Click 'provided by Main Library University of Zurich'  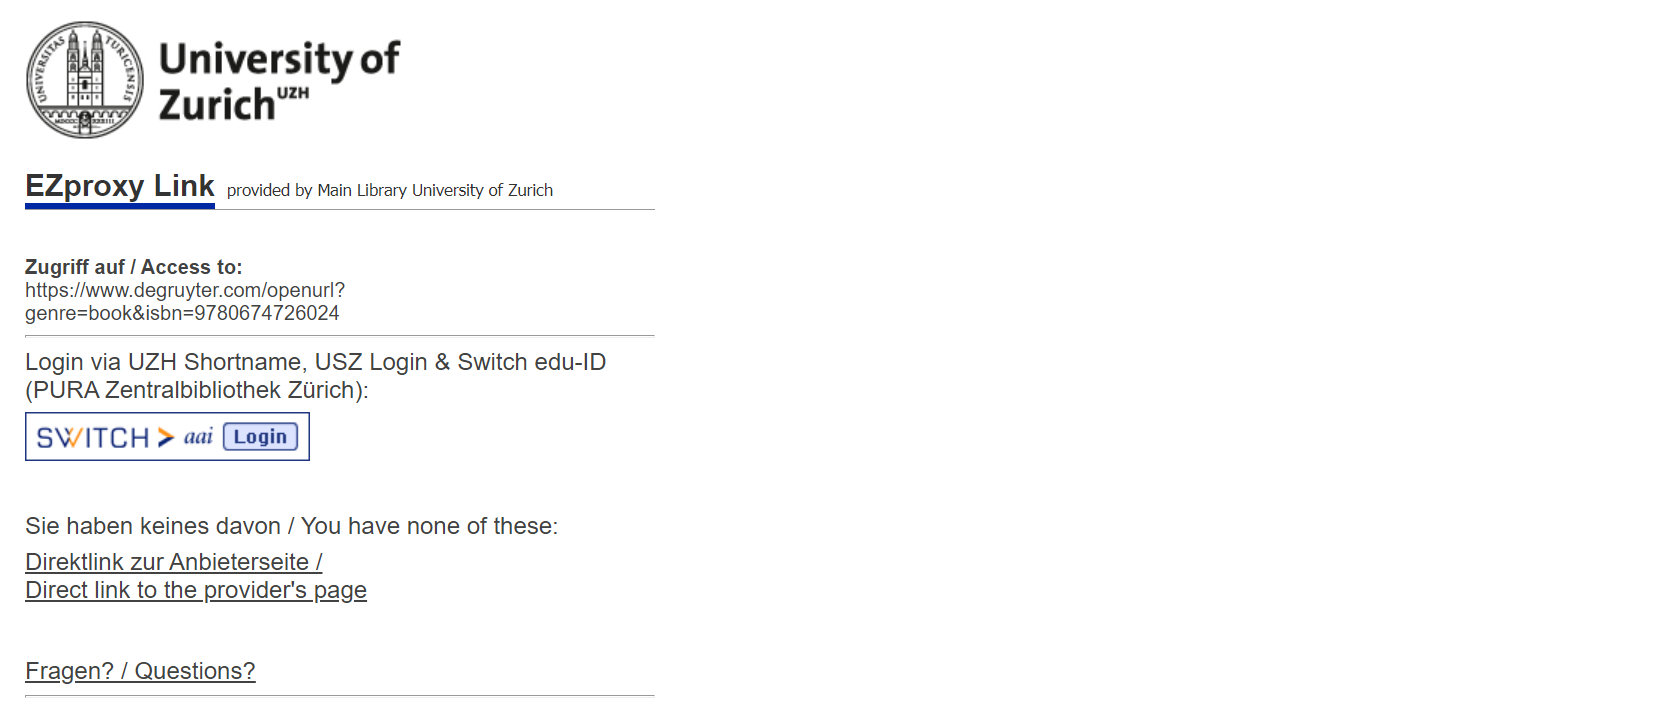(x=389, y=190)
